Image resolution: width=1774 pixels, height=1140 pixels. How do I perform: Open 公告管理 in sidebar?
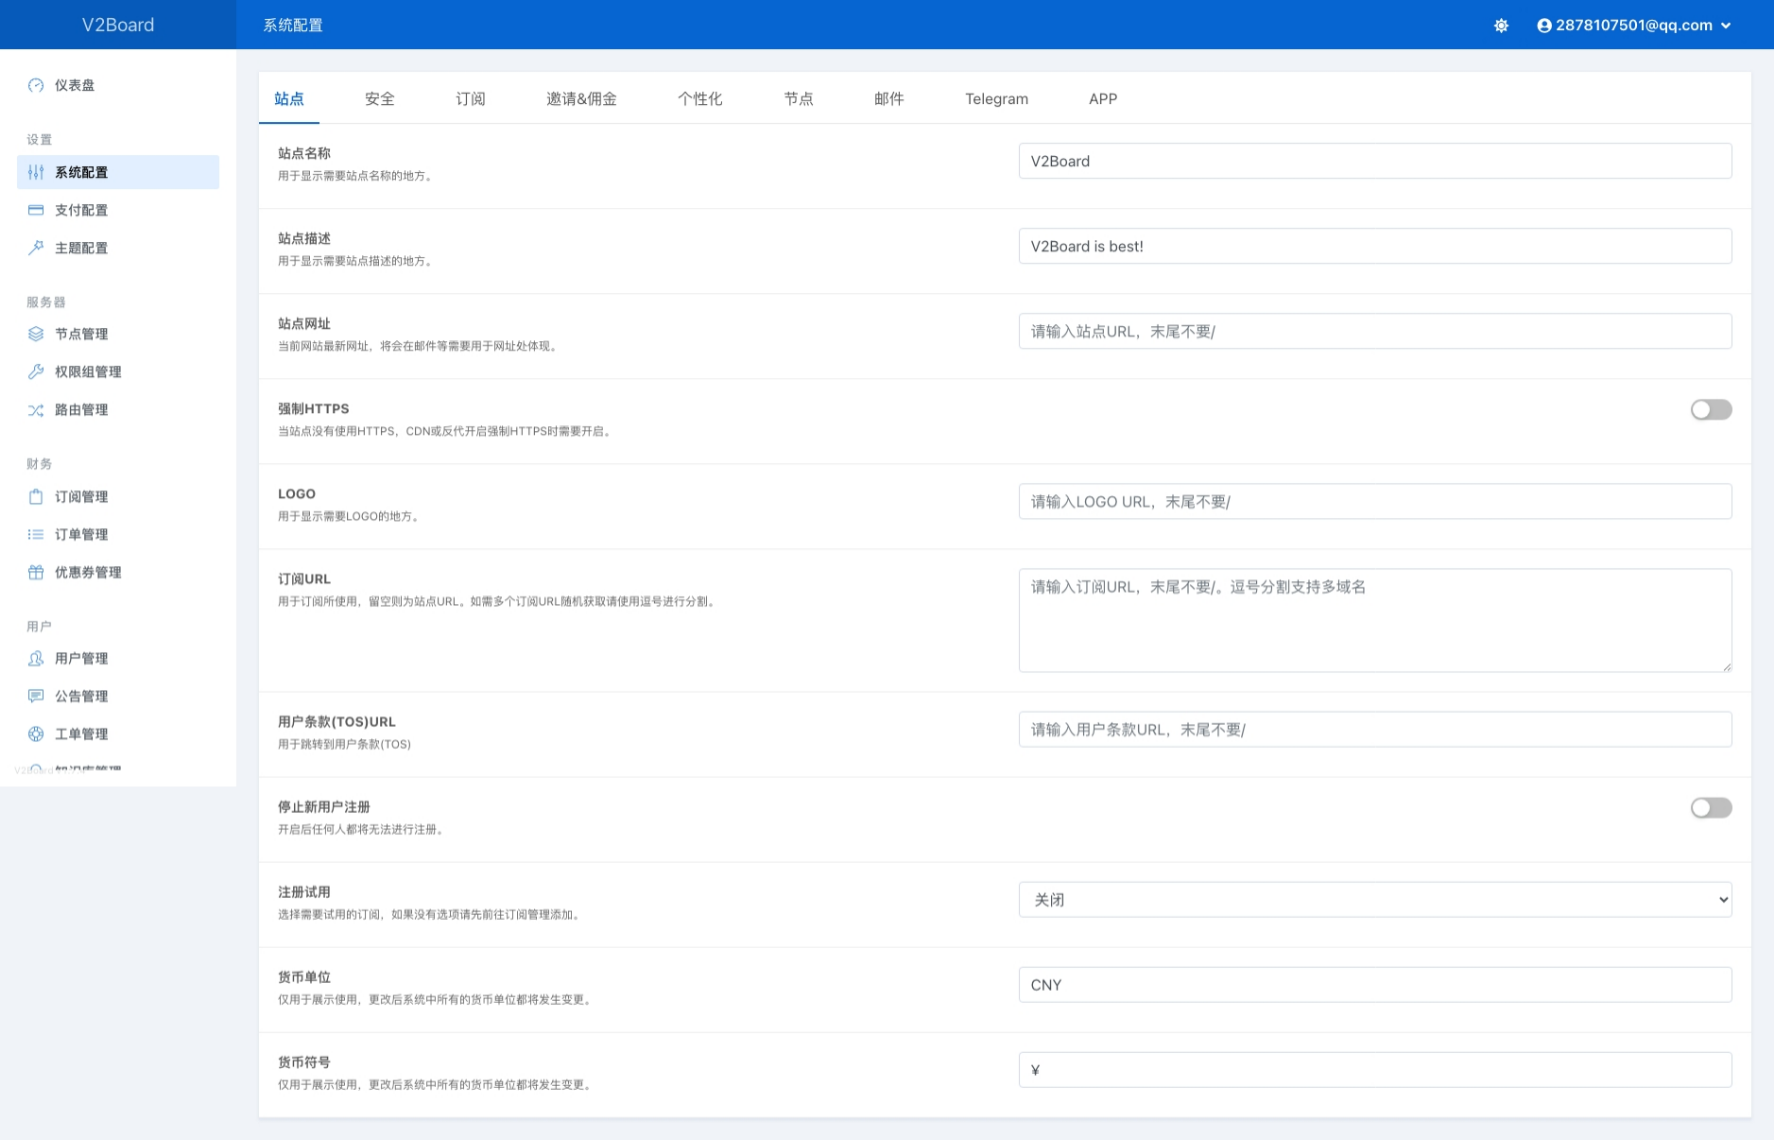(x=118, y=696)
